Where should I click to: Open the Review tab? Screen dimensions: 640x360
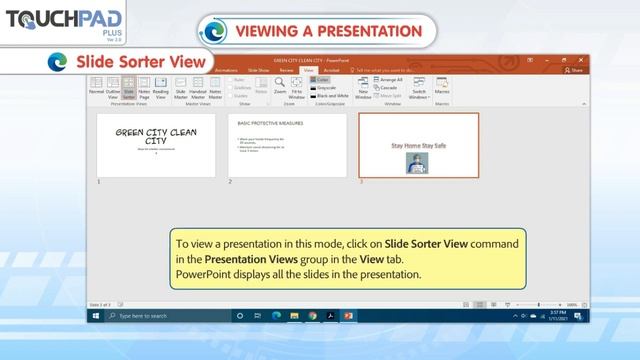point(286,70)
